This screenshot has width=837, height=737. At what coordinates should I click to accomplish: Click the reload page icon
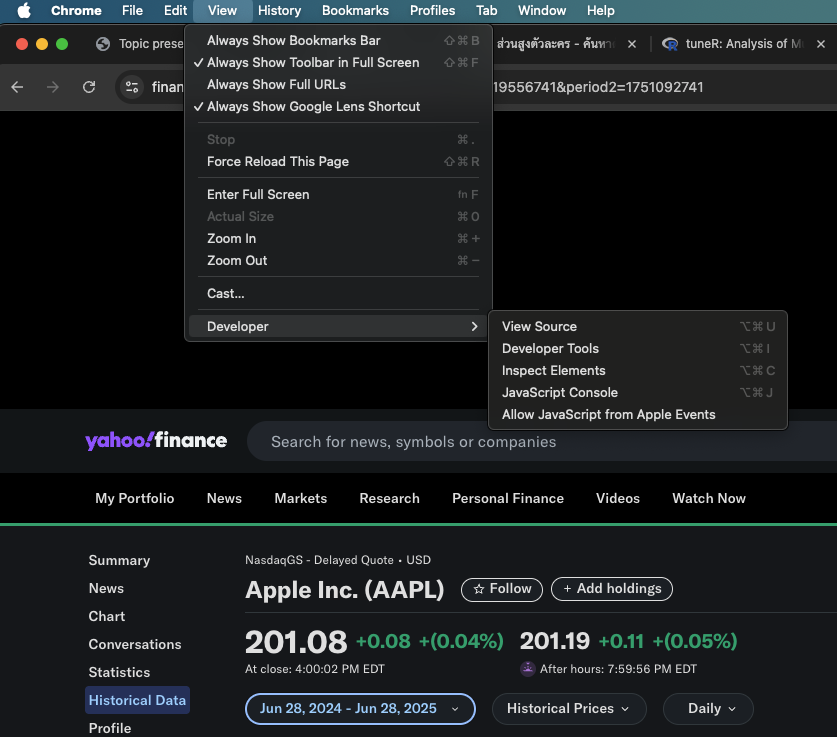coord(89,87)
